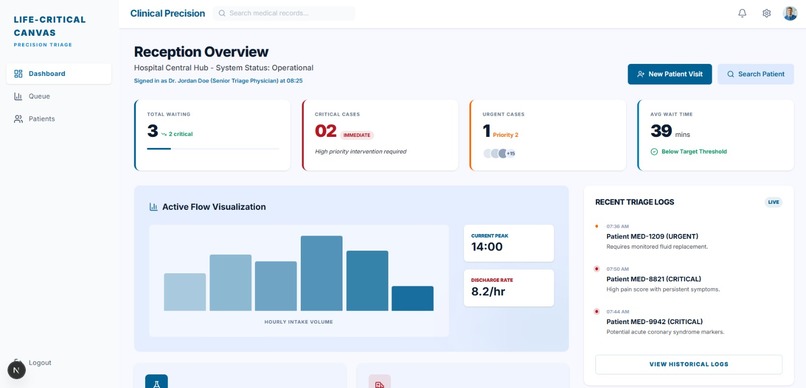Click the trend arrow icon beside 2 critical
806x388 pixels.
click(164, 134)
